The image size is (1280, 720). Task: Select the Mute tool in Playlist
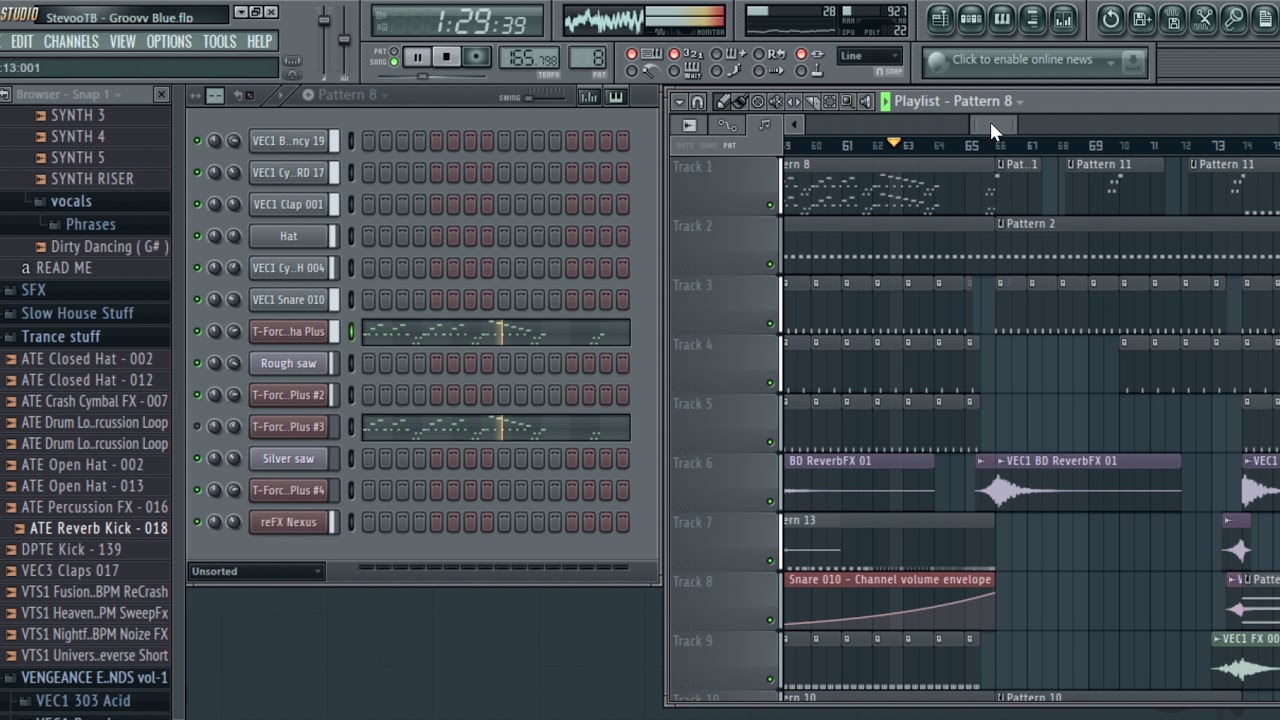pos(775,101)
